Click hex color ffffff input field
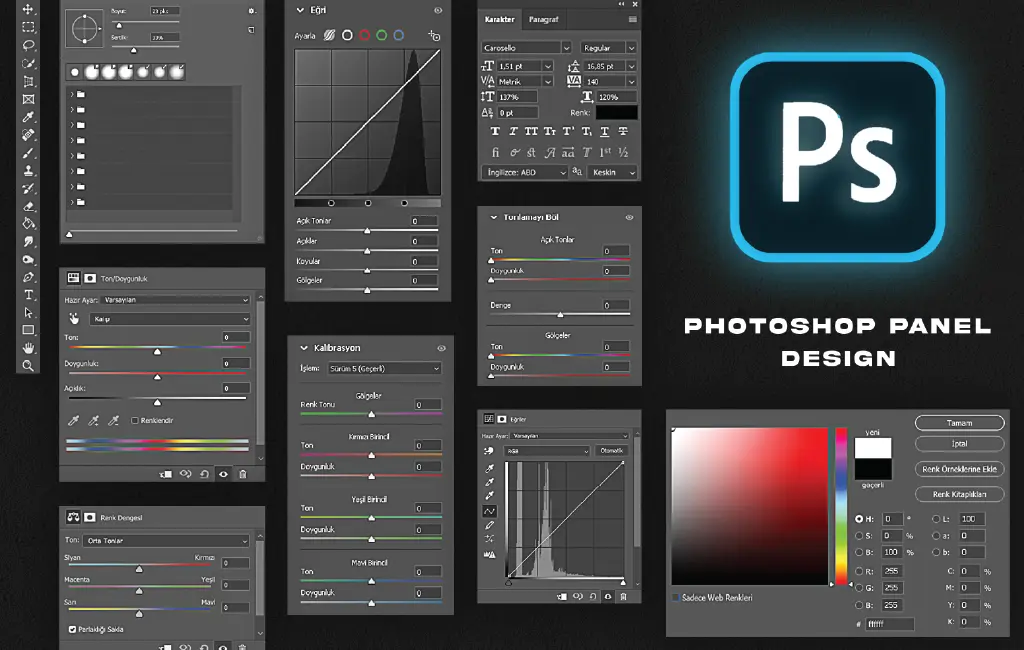 [x=889, y=625]
